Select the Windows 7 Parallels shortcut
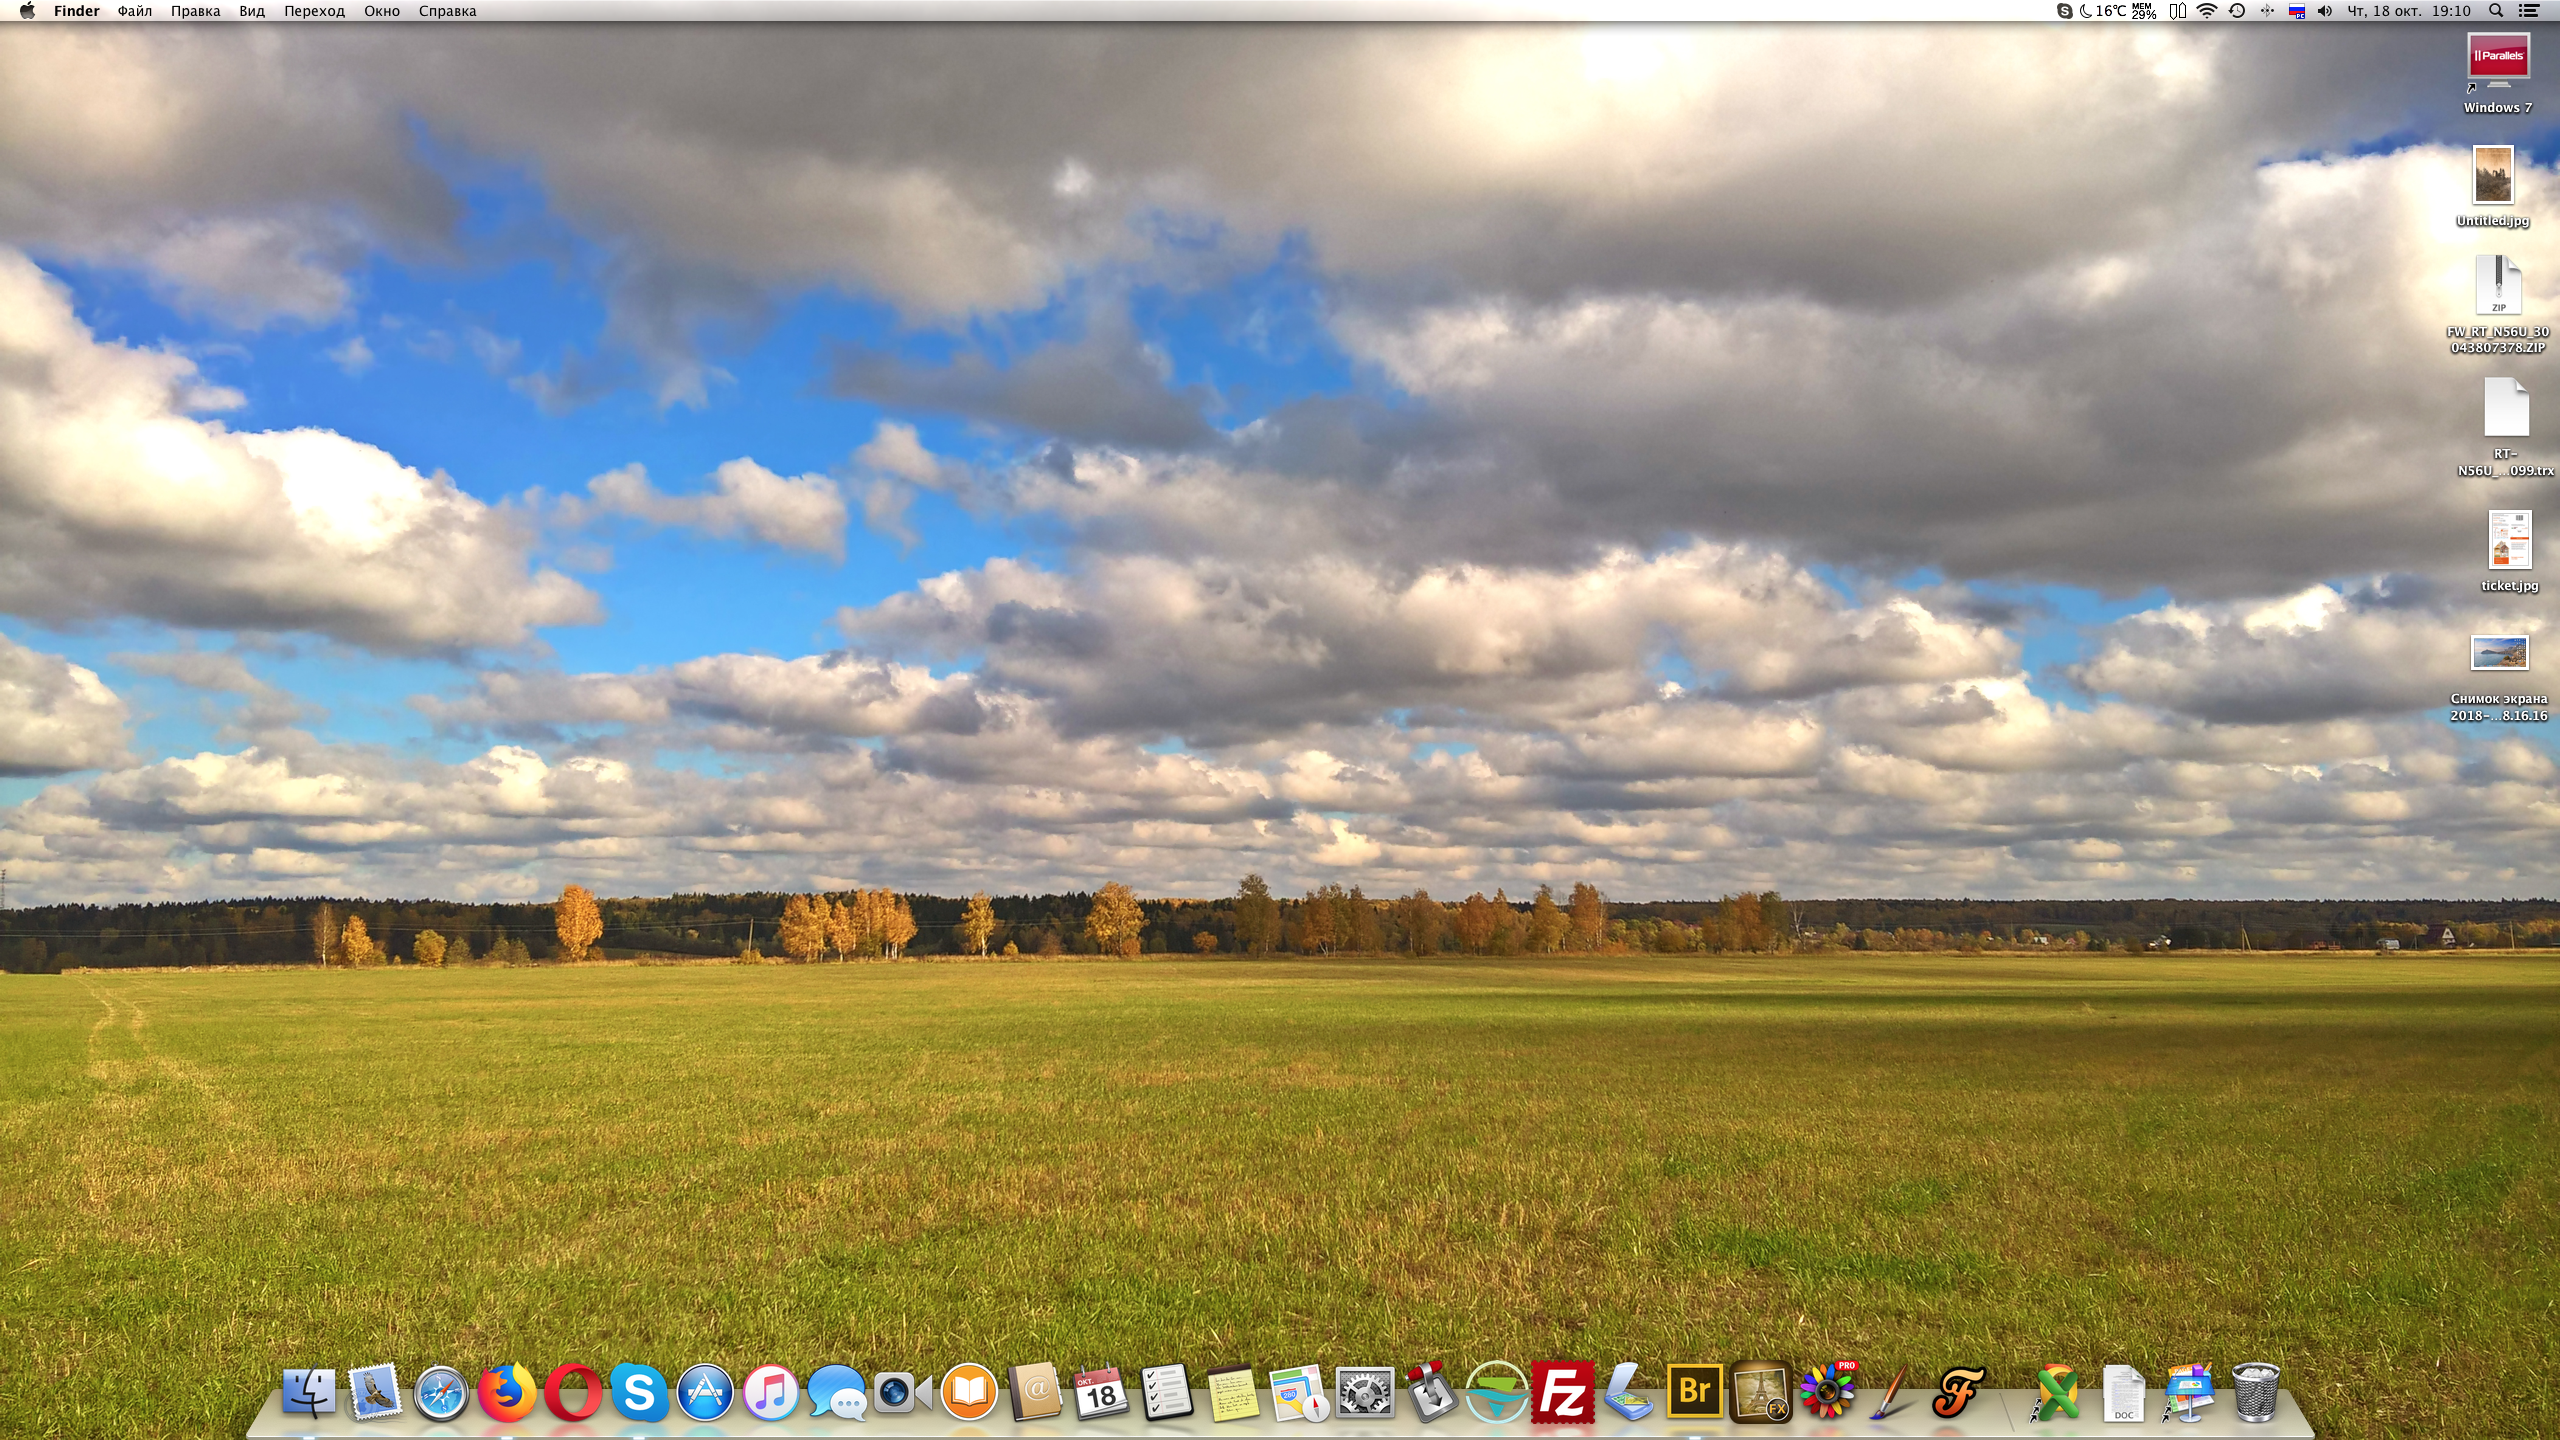Screen dimensions: 2560x1440 (2497, 62)
